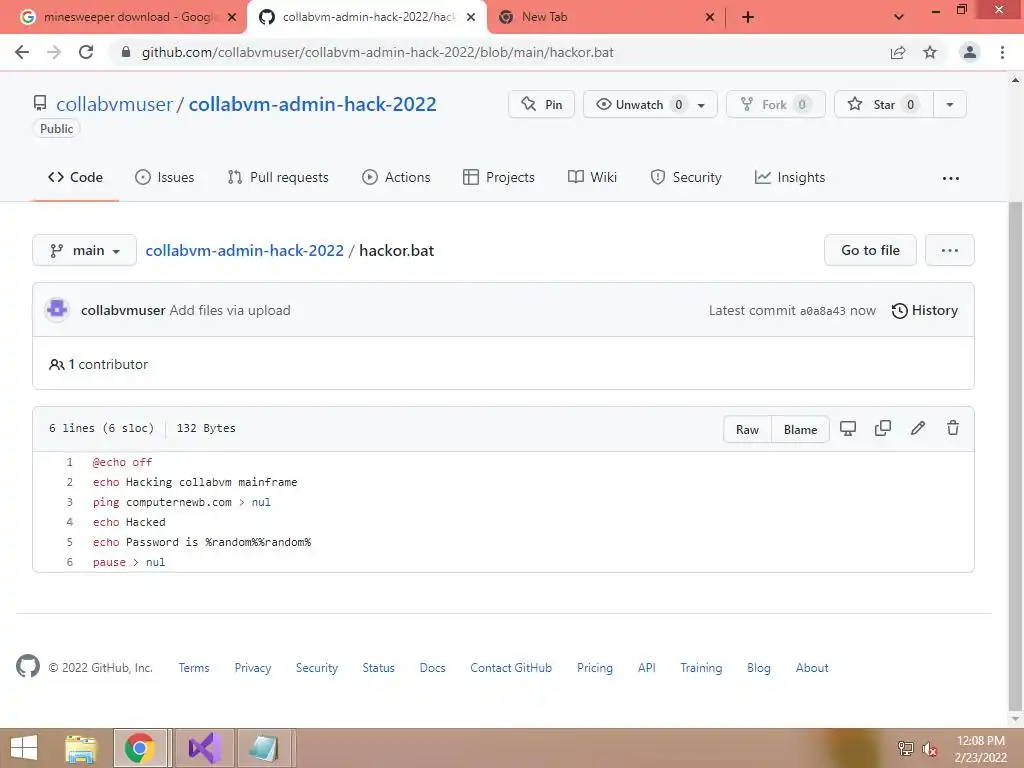Click the Unwatch button

coord(637,104)
